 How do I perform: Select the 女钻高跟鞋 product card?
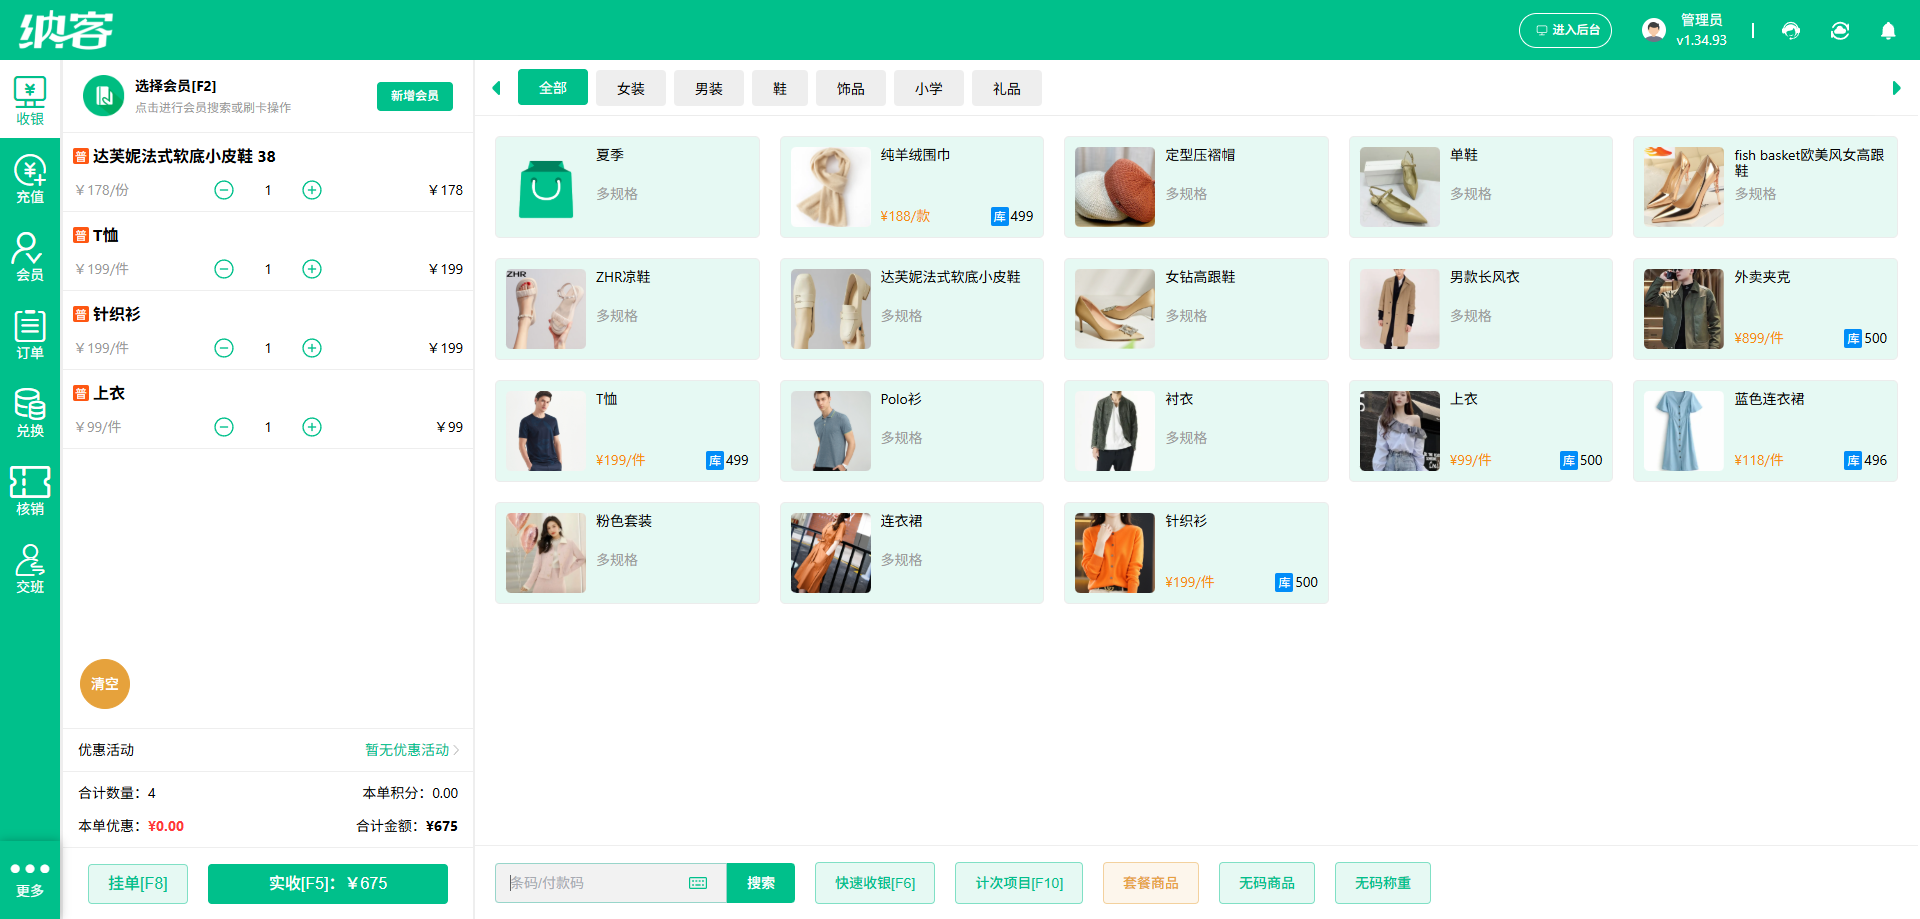click(1196, 309)
